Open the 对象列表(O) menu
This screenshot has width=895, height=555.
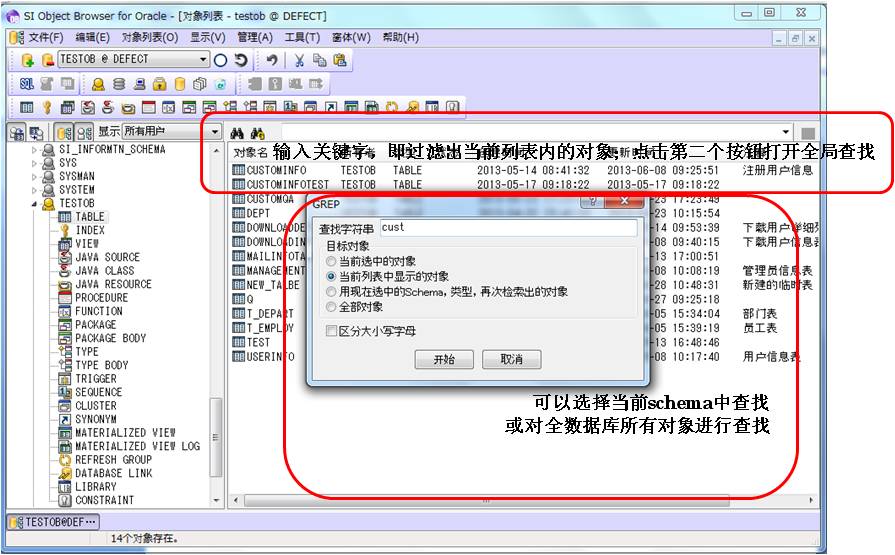150,37
